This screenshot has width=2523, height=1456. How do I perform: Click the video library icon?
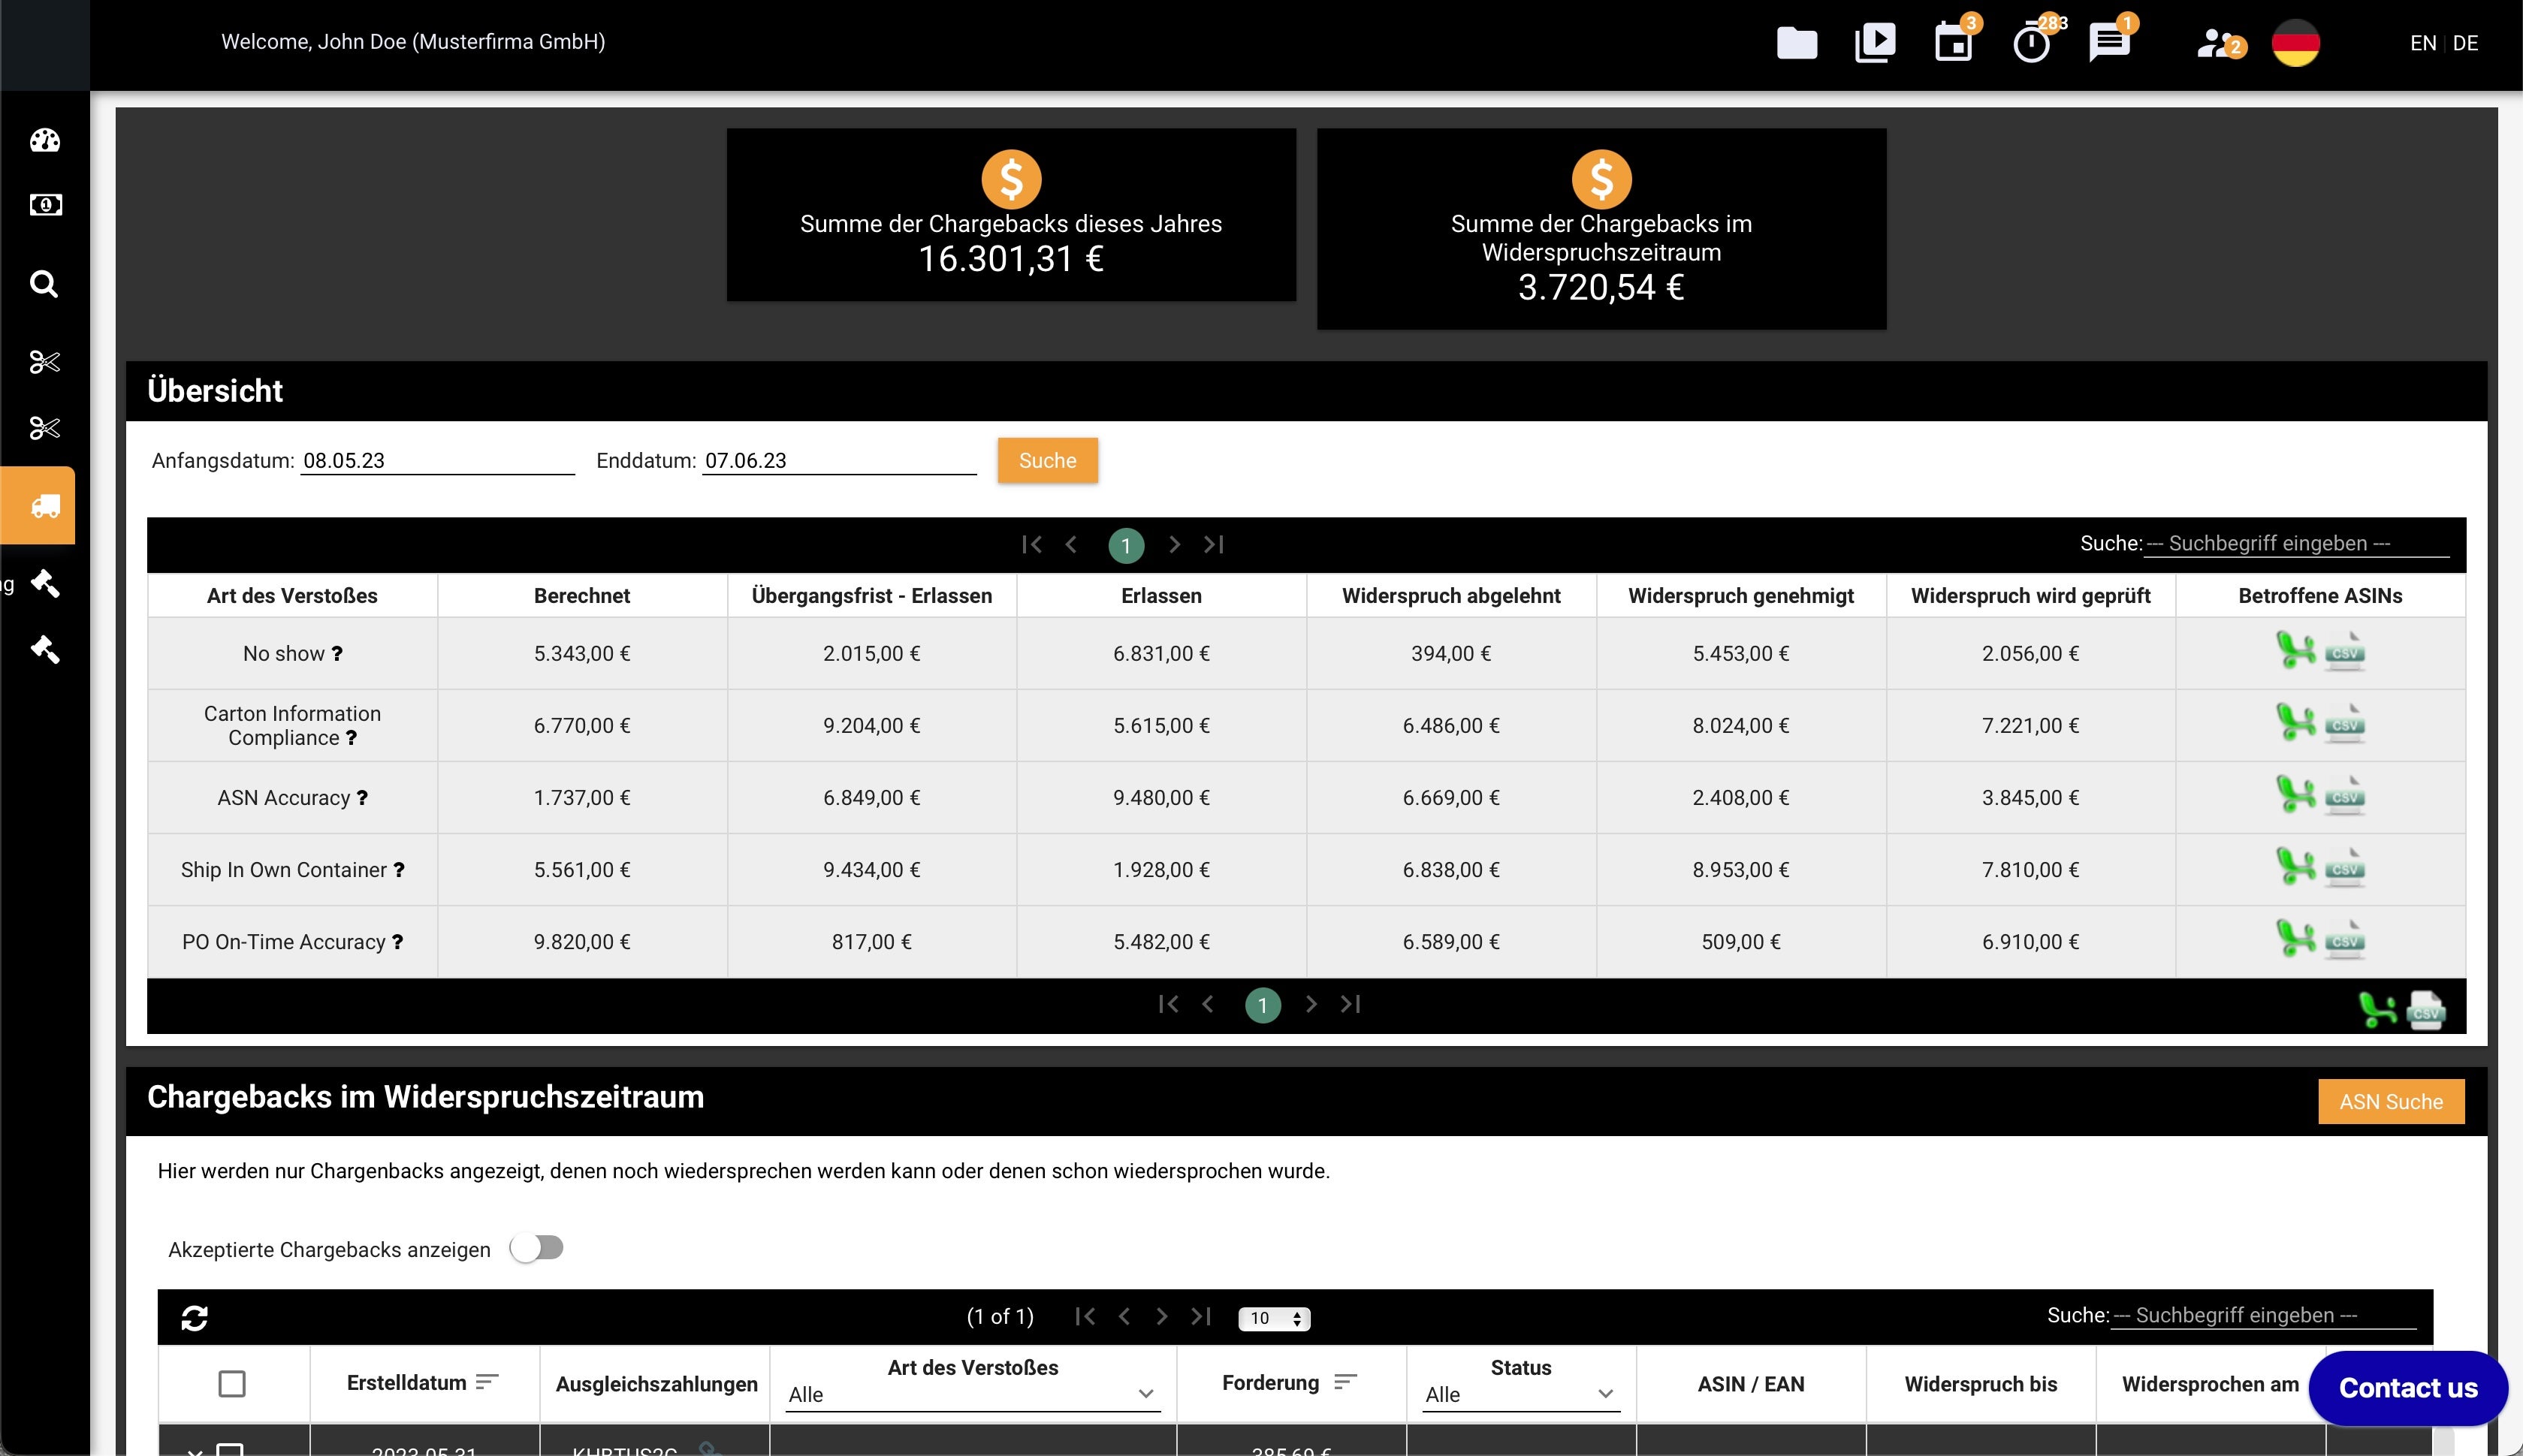(1875, 43)
